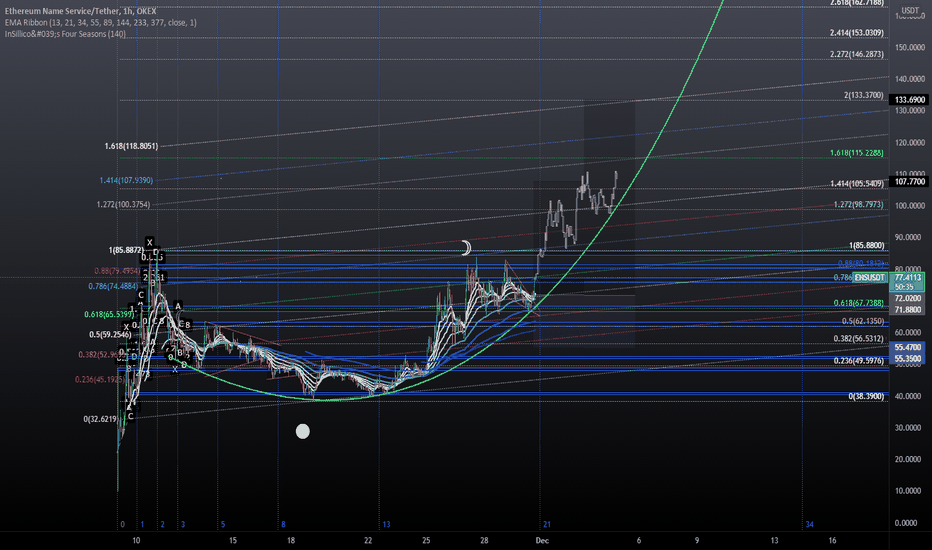Click the 71.8800 price axis tag
This screenshot has height=550, width=932.
[x=908, y=310]
